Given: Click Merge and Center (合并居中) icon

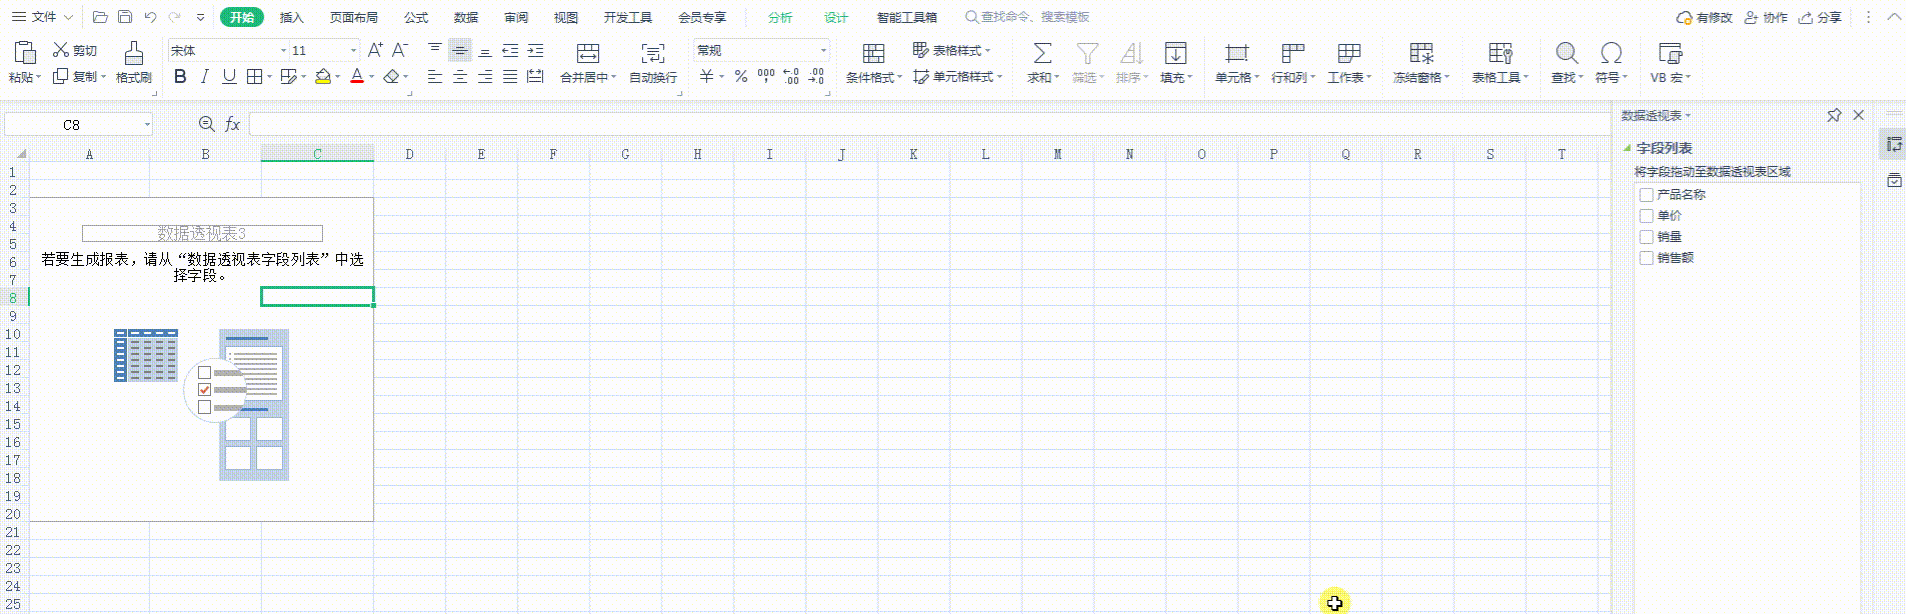Looking at the screenshot, I should 588,53.
